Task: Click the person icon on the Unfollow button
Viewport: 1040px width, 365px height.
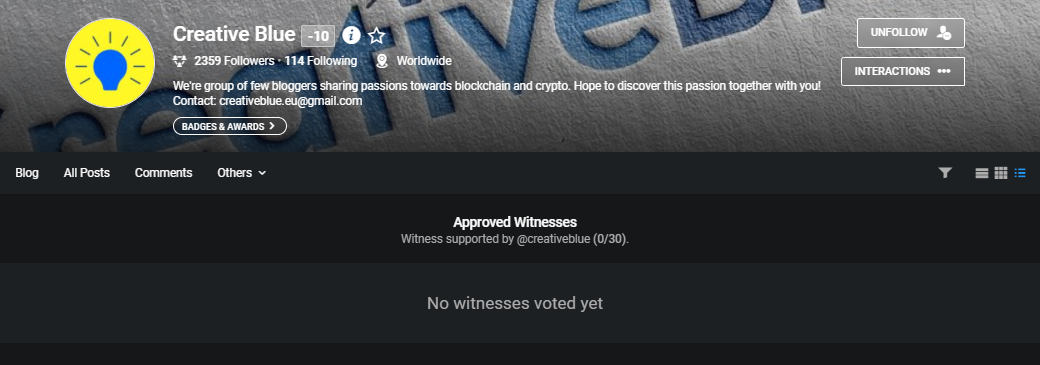Action: pos(944,33)
